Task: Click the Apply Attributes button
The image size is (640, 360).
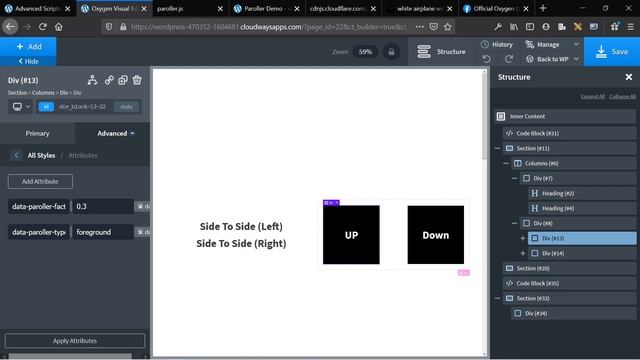Action: tap(75, 341)
